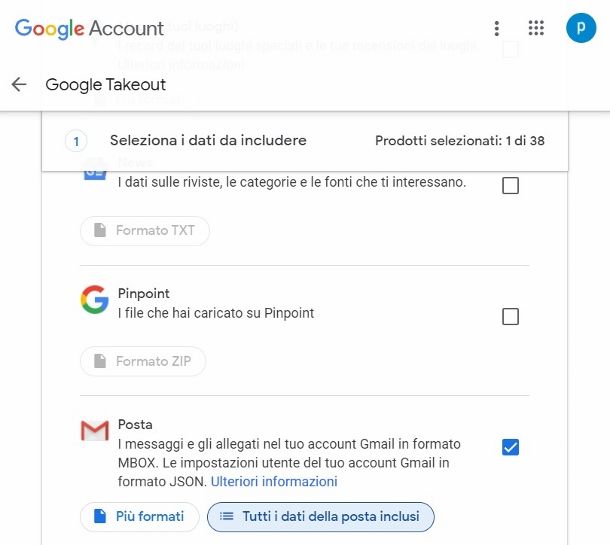Open the Ulteriori informazioni link for Posta
The height and width of the screenshot is (545, 610).
(x=273, y=482)
